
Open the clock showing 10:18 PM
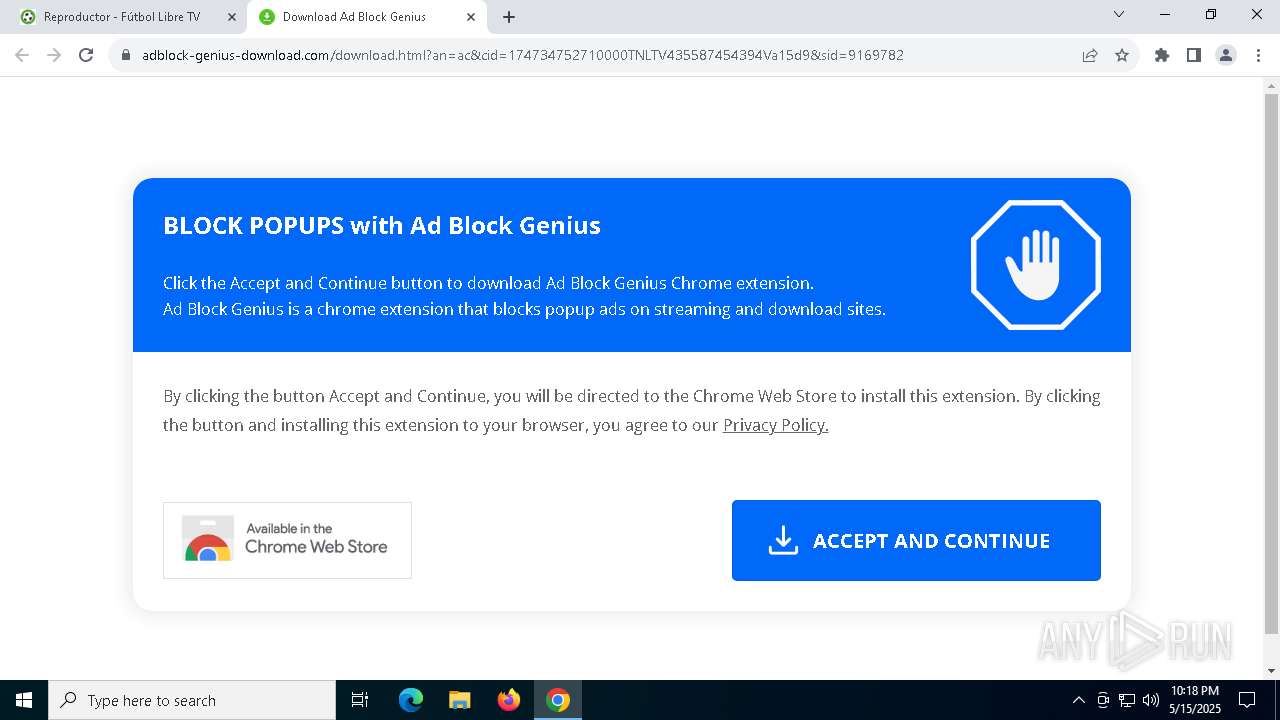coord(1195,700)
